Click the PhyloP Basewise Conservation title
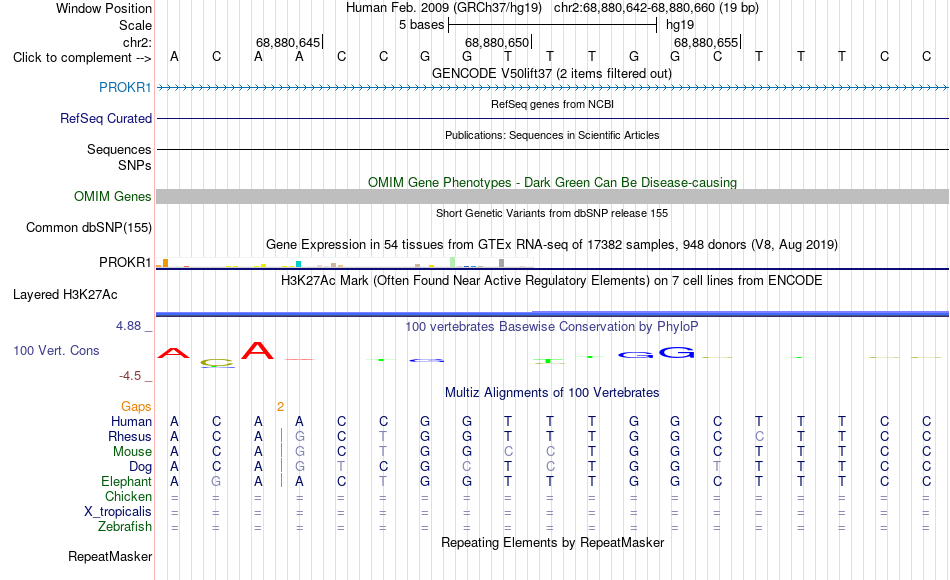Viewport: 950px width, 580px height. point(552,327)
